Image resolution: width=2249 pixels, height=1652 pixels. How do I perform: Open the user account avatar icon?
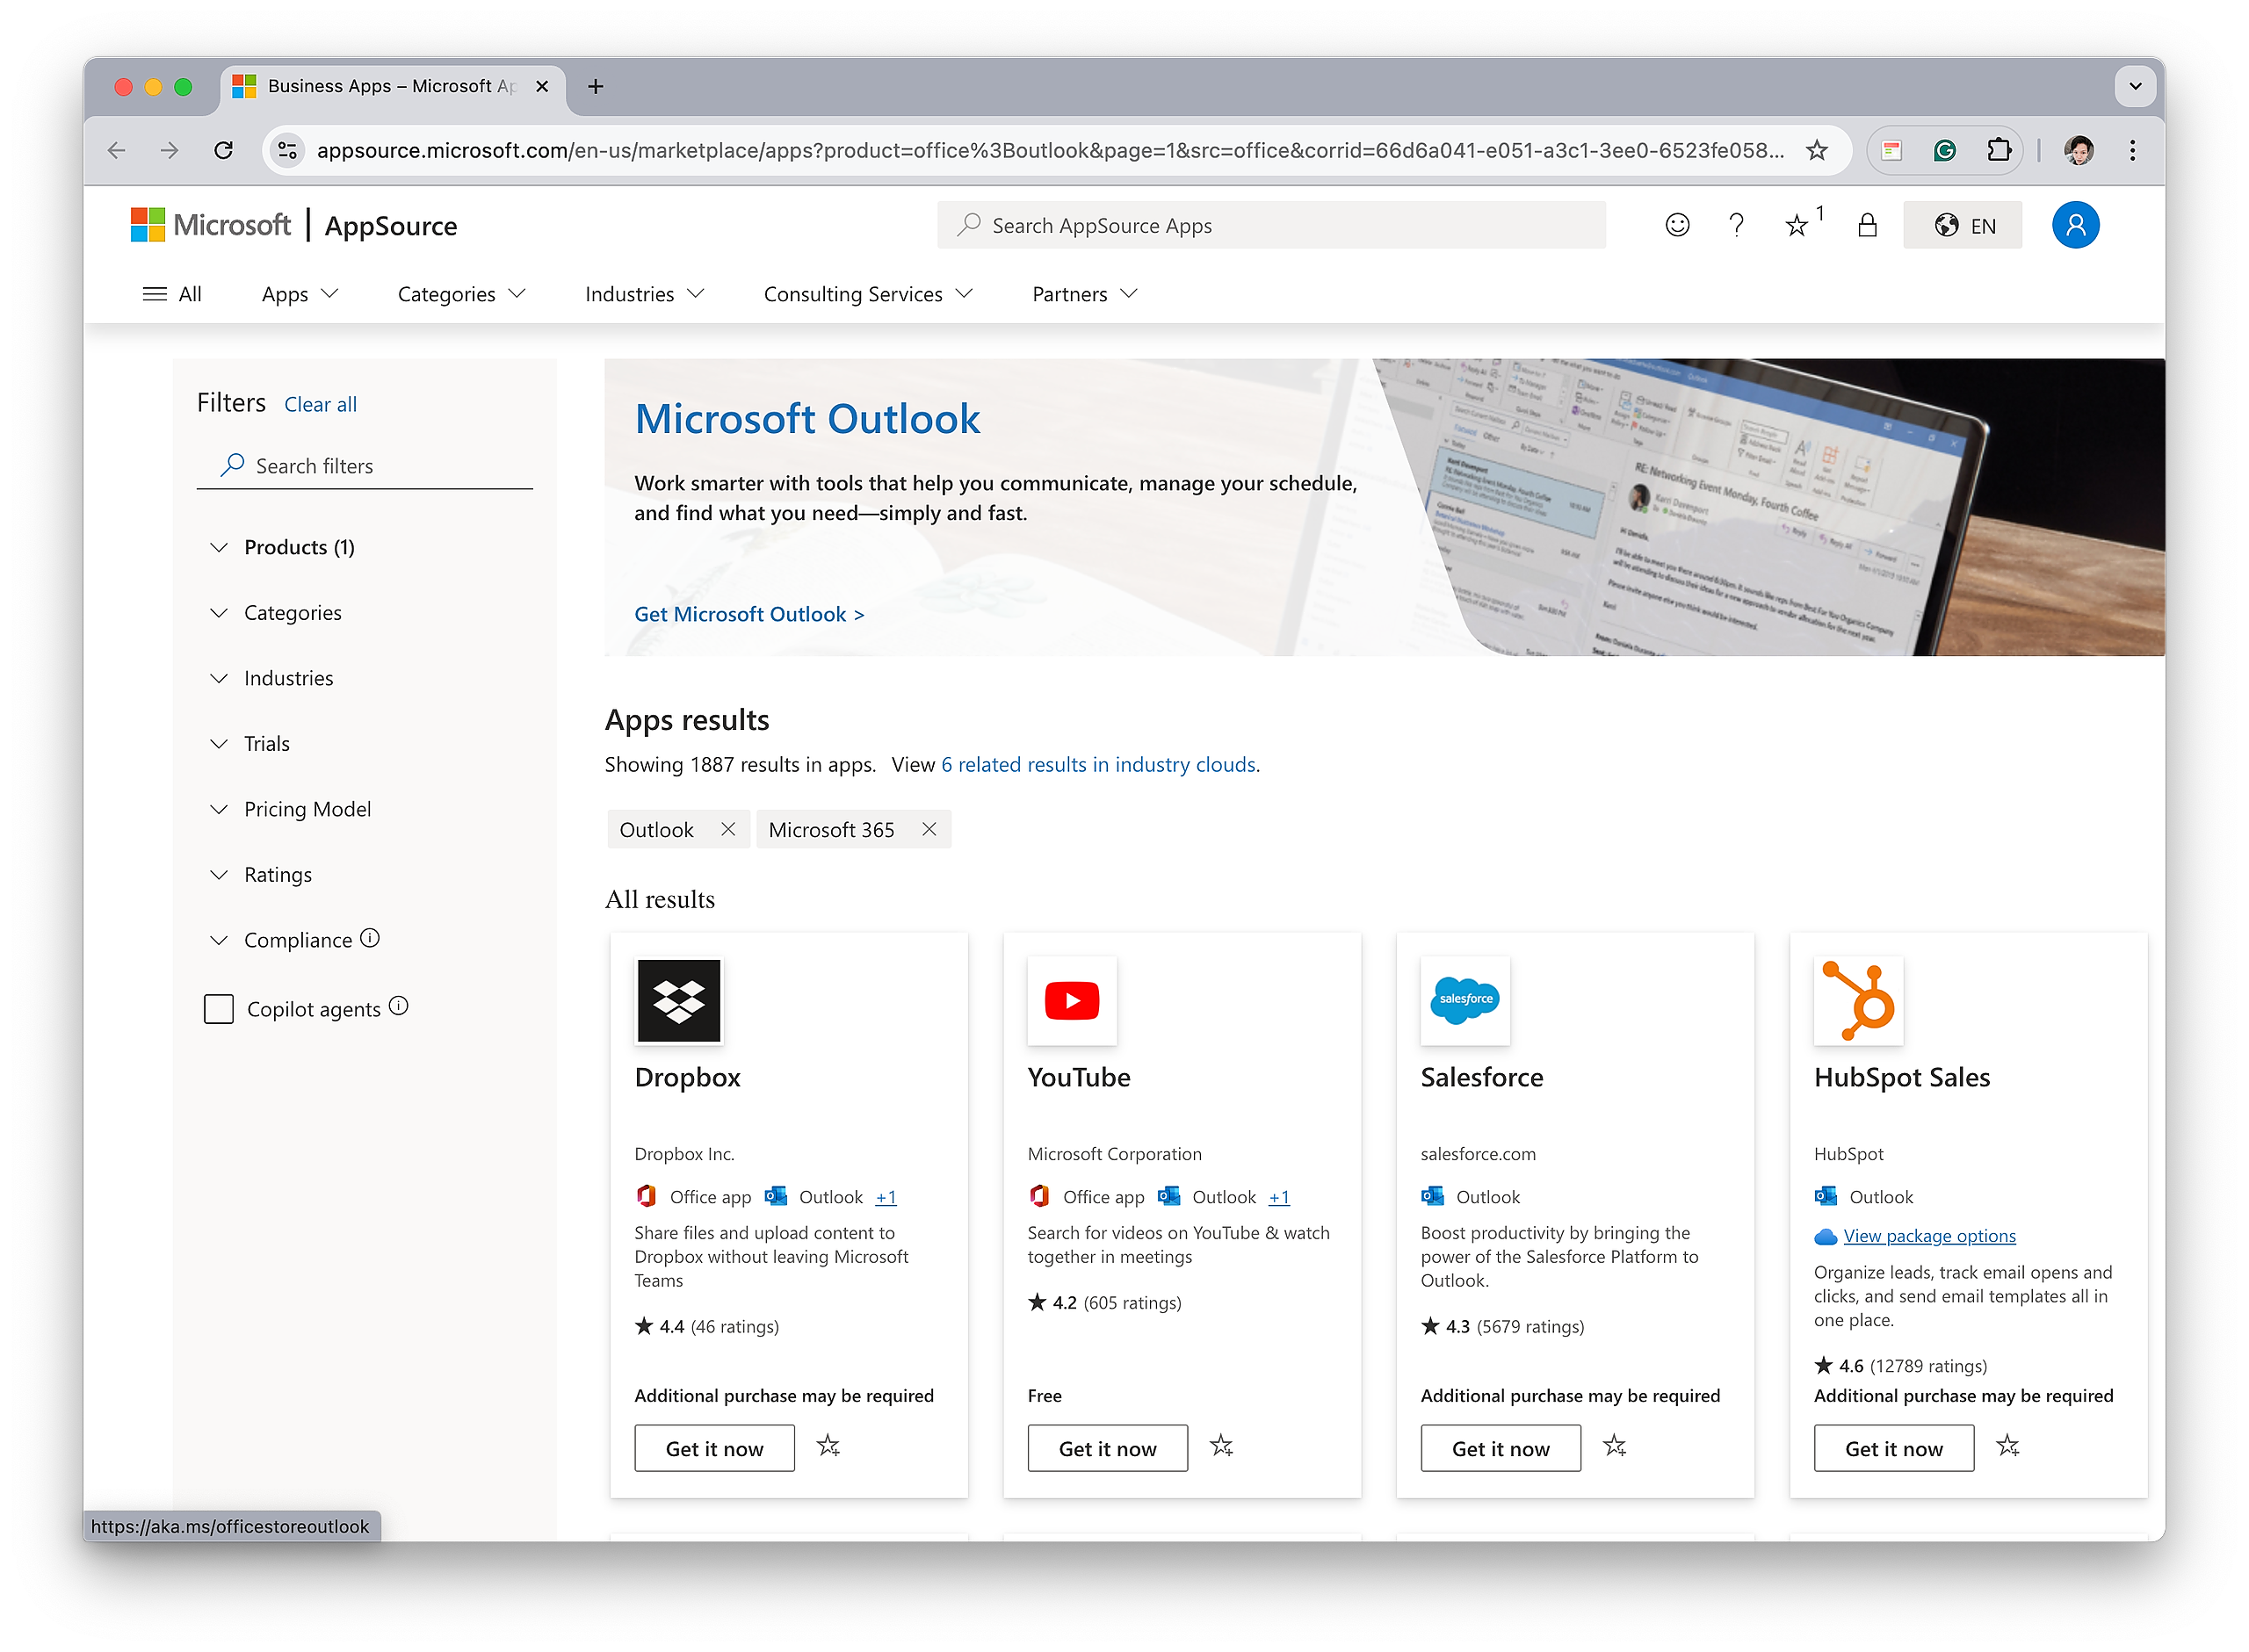tap(2075, 225)
